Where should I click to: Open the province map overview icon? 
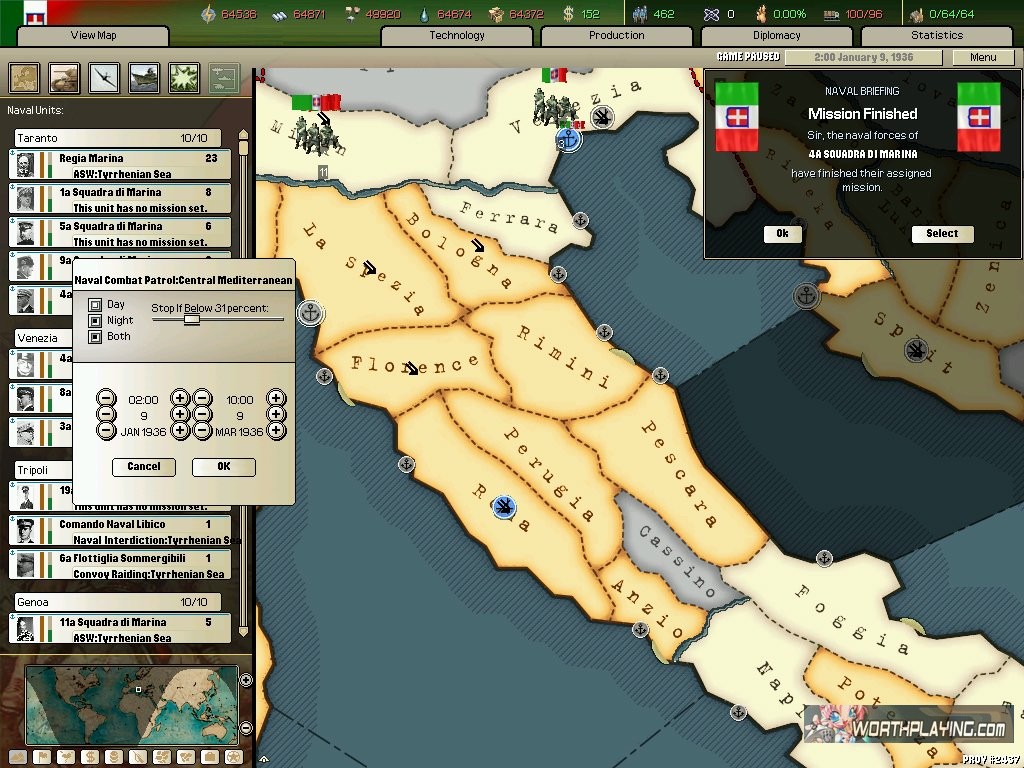click(24, 77)
